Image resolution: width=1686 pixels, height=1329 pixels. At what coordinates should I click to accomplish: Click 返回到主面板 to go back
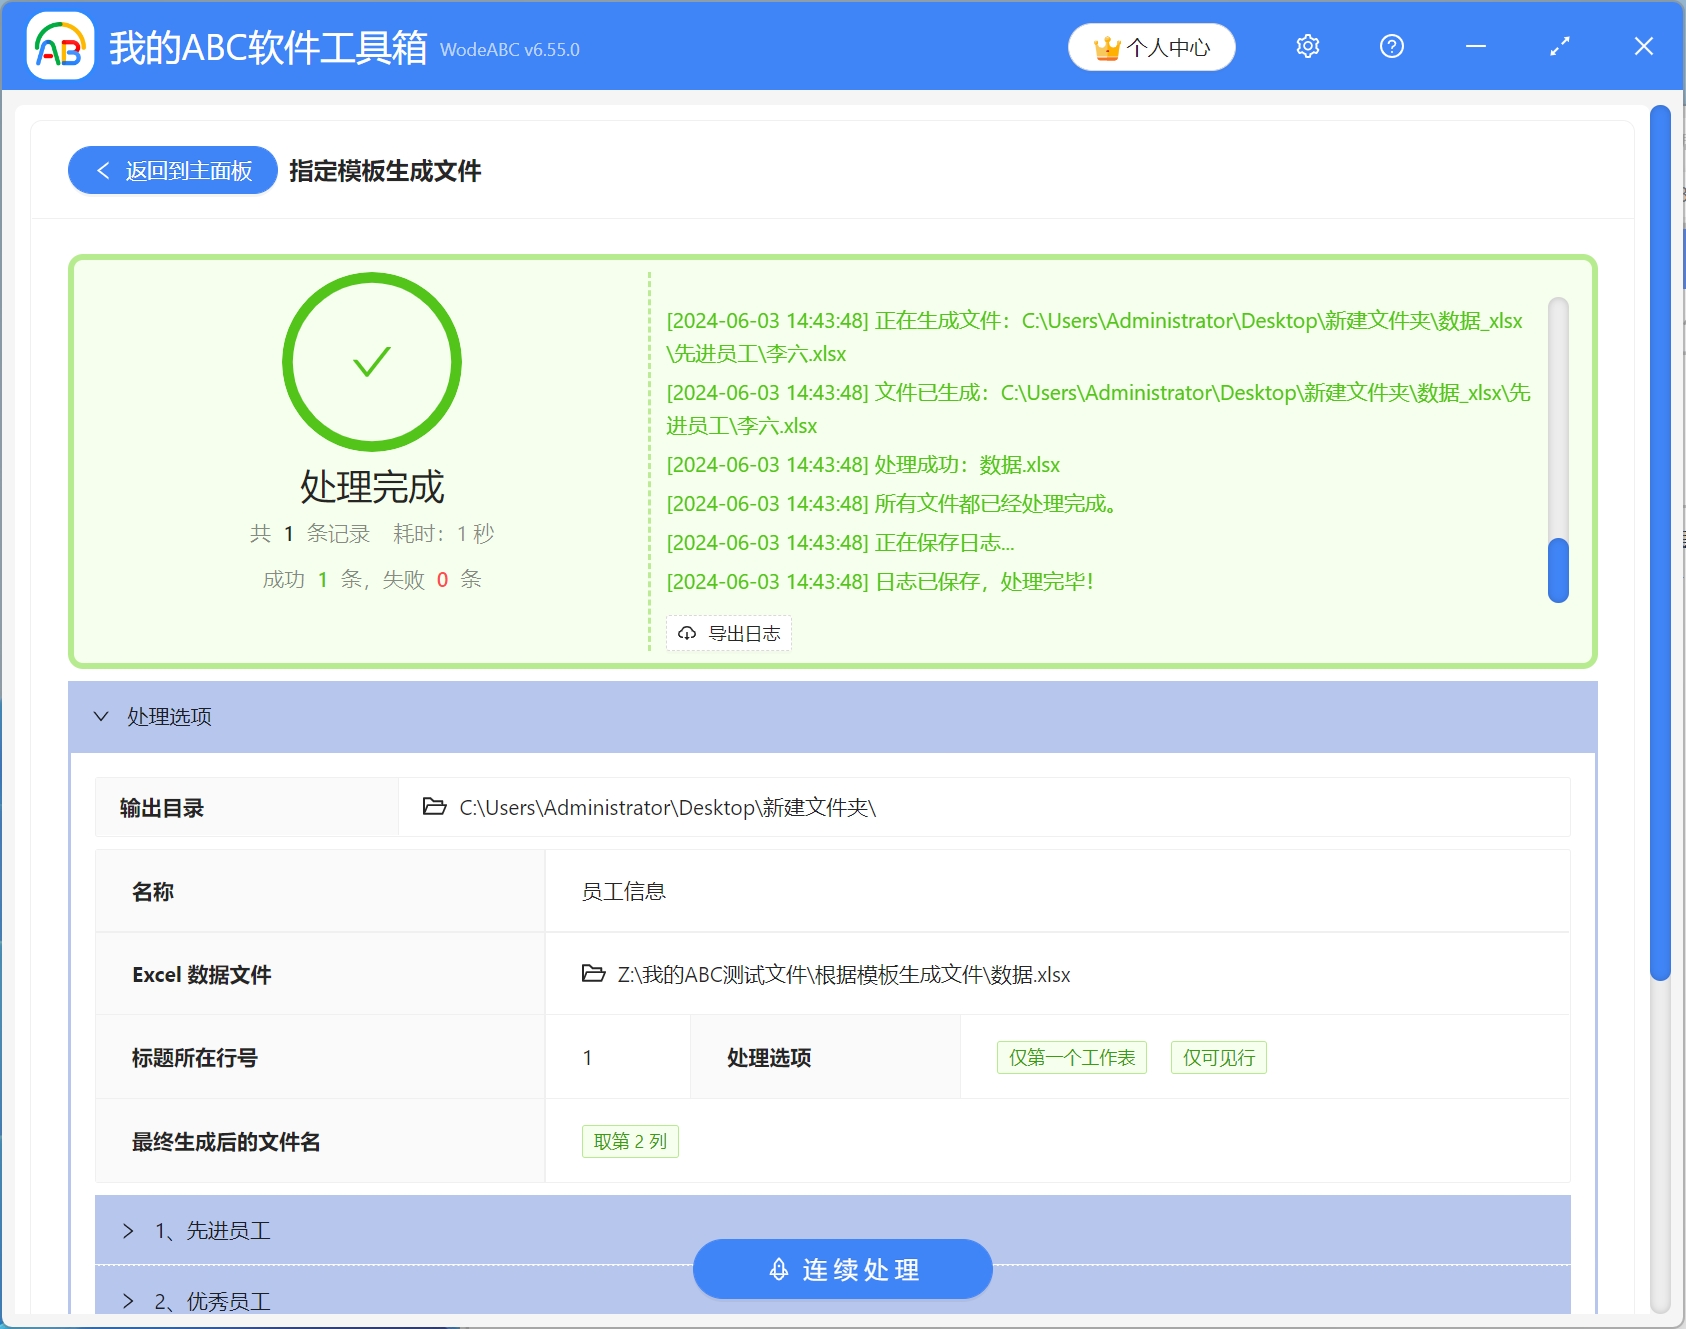[171, 170]
